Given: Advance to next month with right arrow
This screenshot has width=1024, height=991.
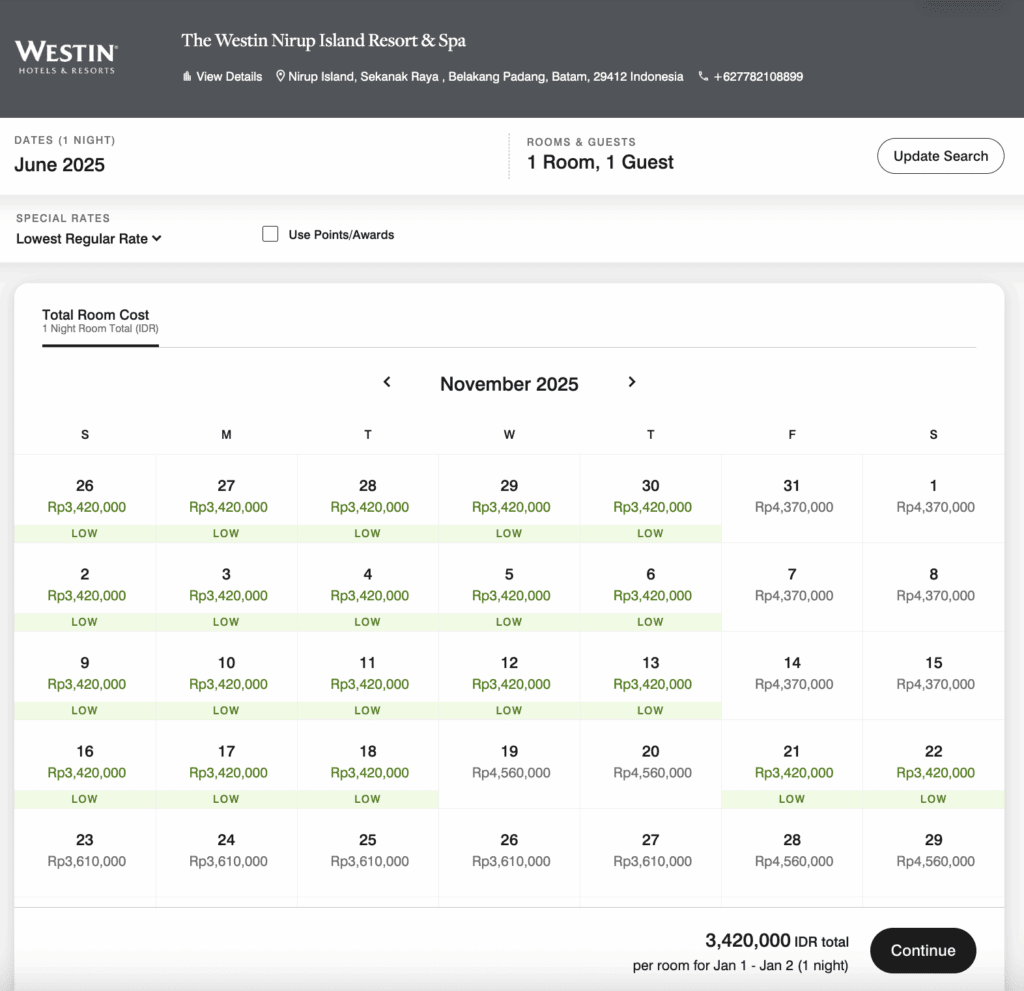Looking at the screenshot, I should tap(631, 382).
